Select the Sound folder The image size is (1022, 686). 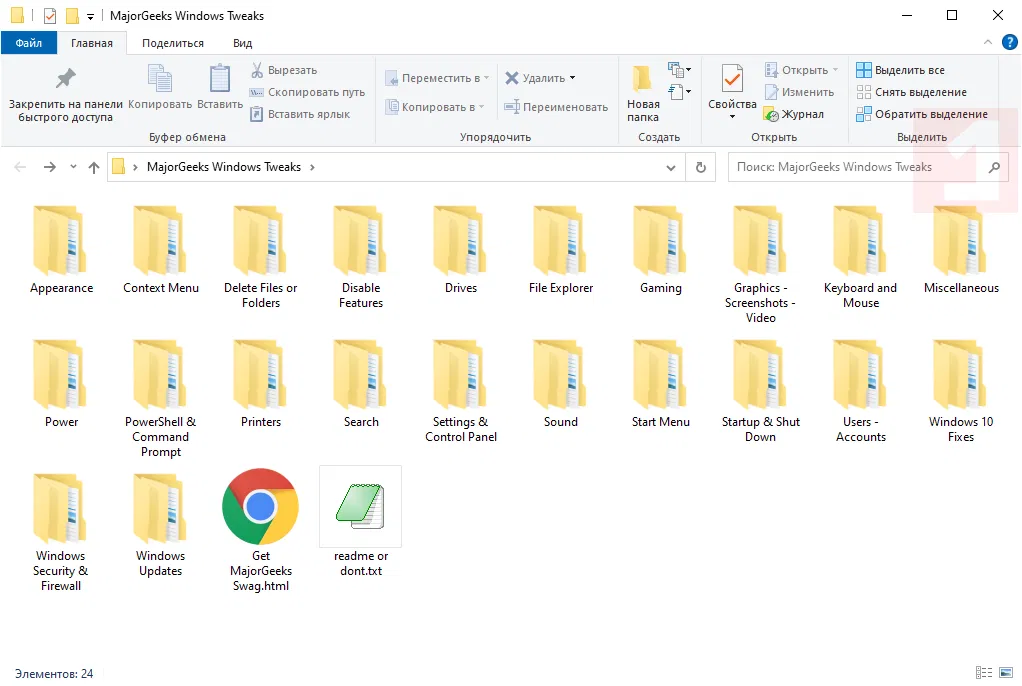[561, 385]
